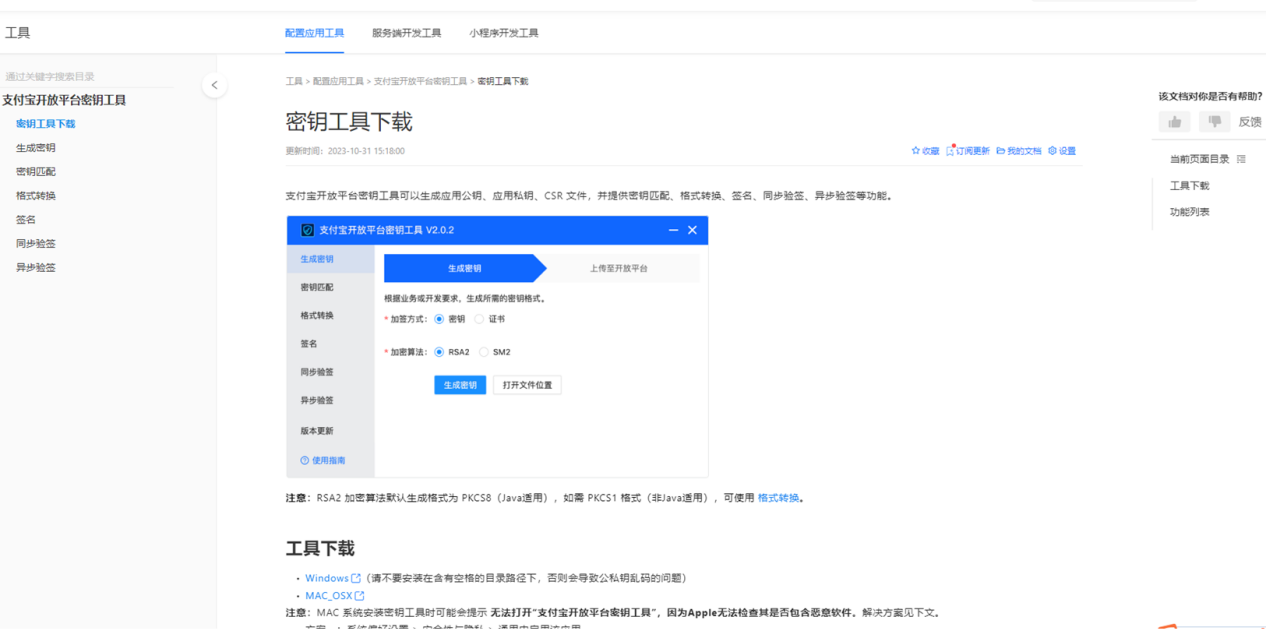Image resolution: width=1266 pixels, height=631 pixels.
Task: Open 密钥匹配 in the left sidebar
Action: pos(36,172)
